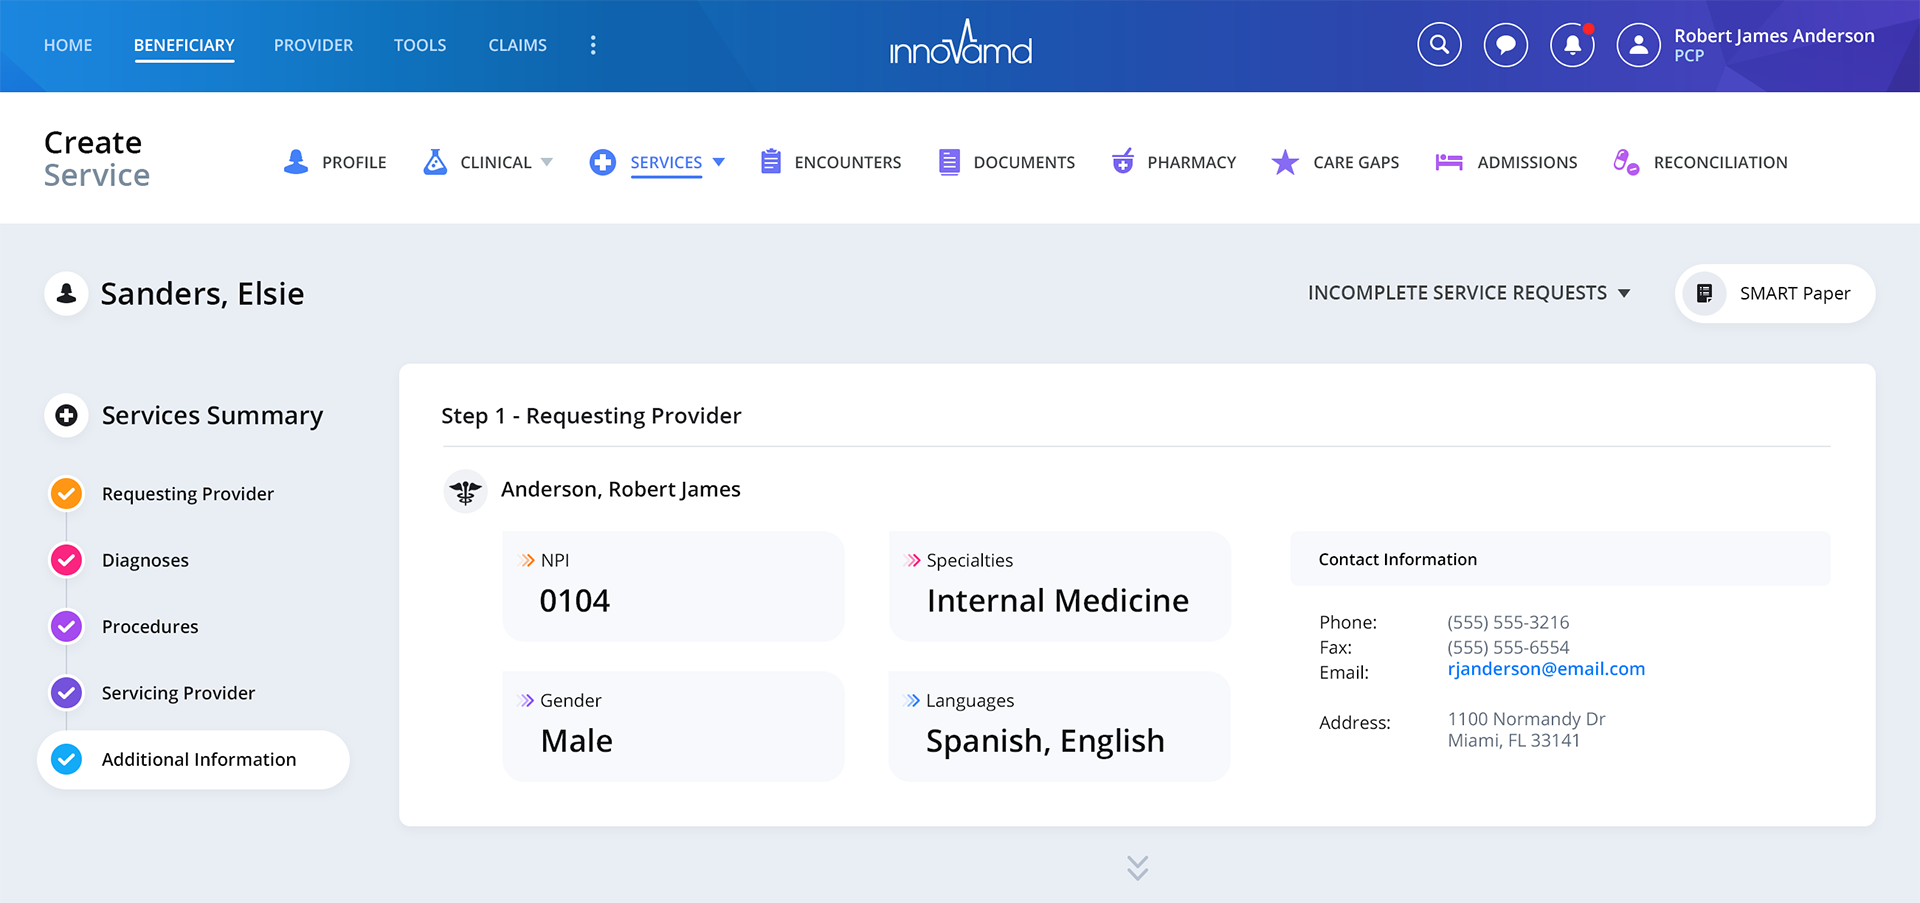
Task: Click the pink check for Diagnoses step
Action: coord(66,560)
